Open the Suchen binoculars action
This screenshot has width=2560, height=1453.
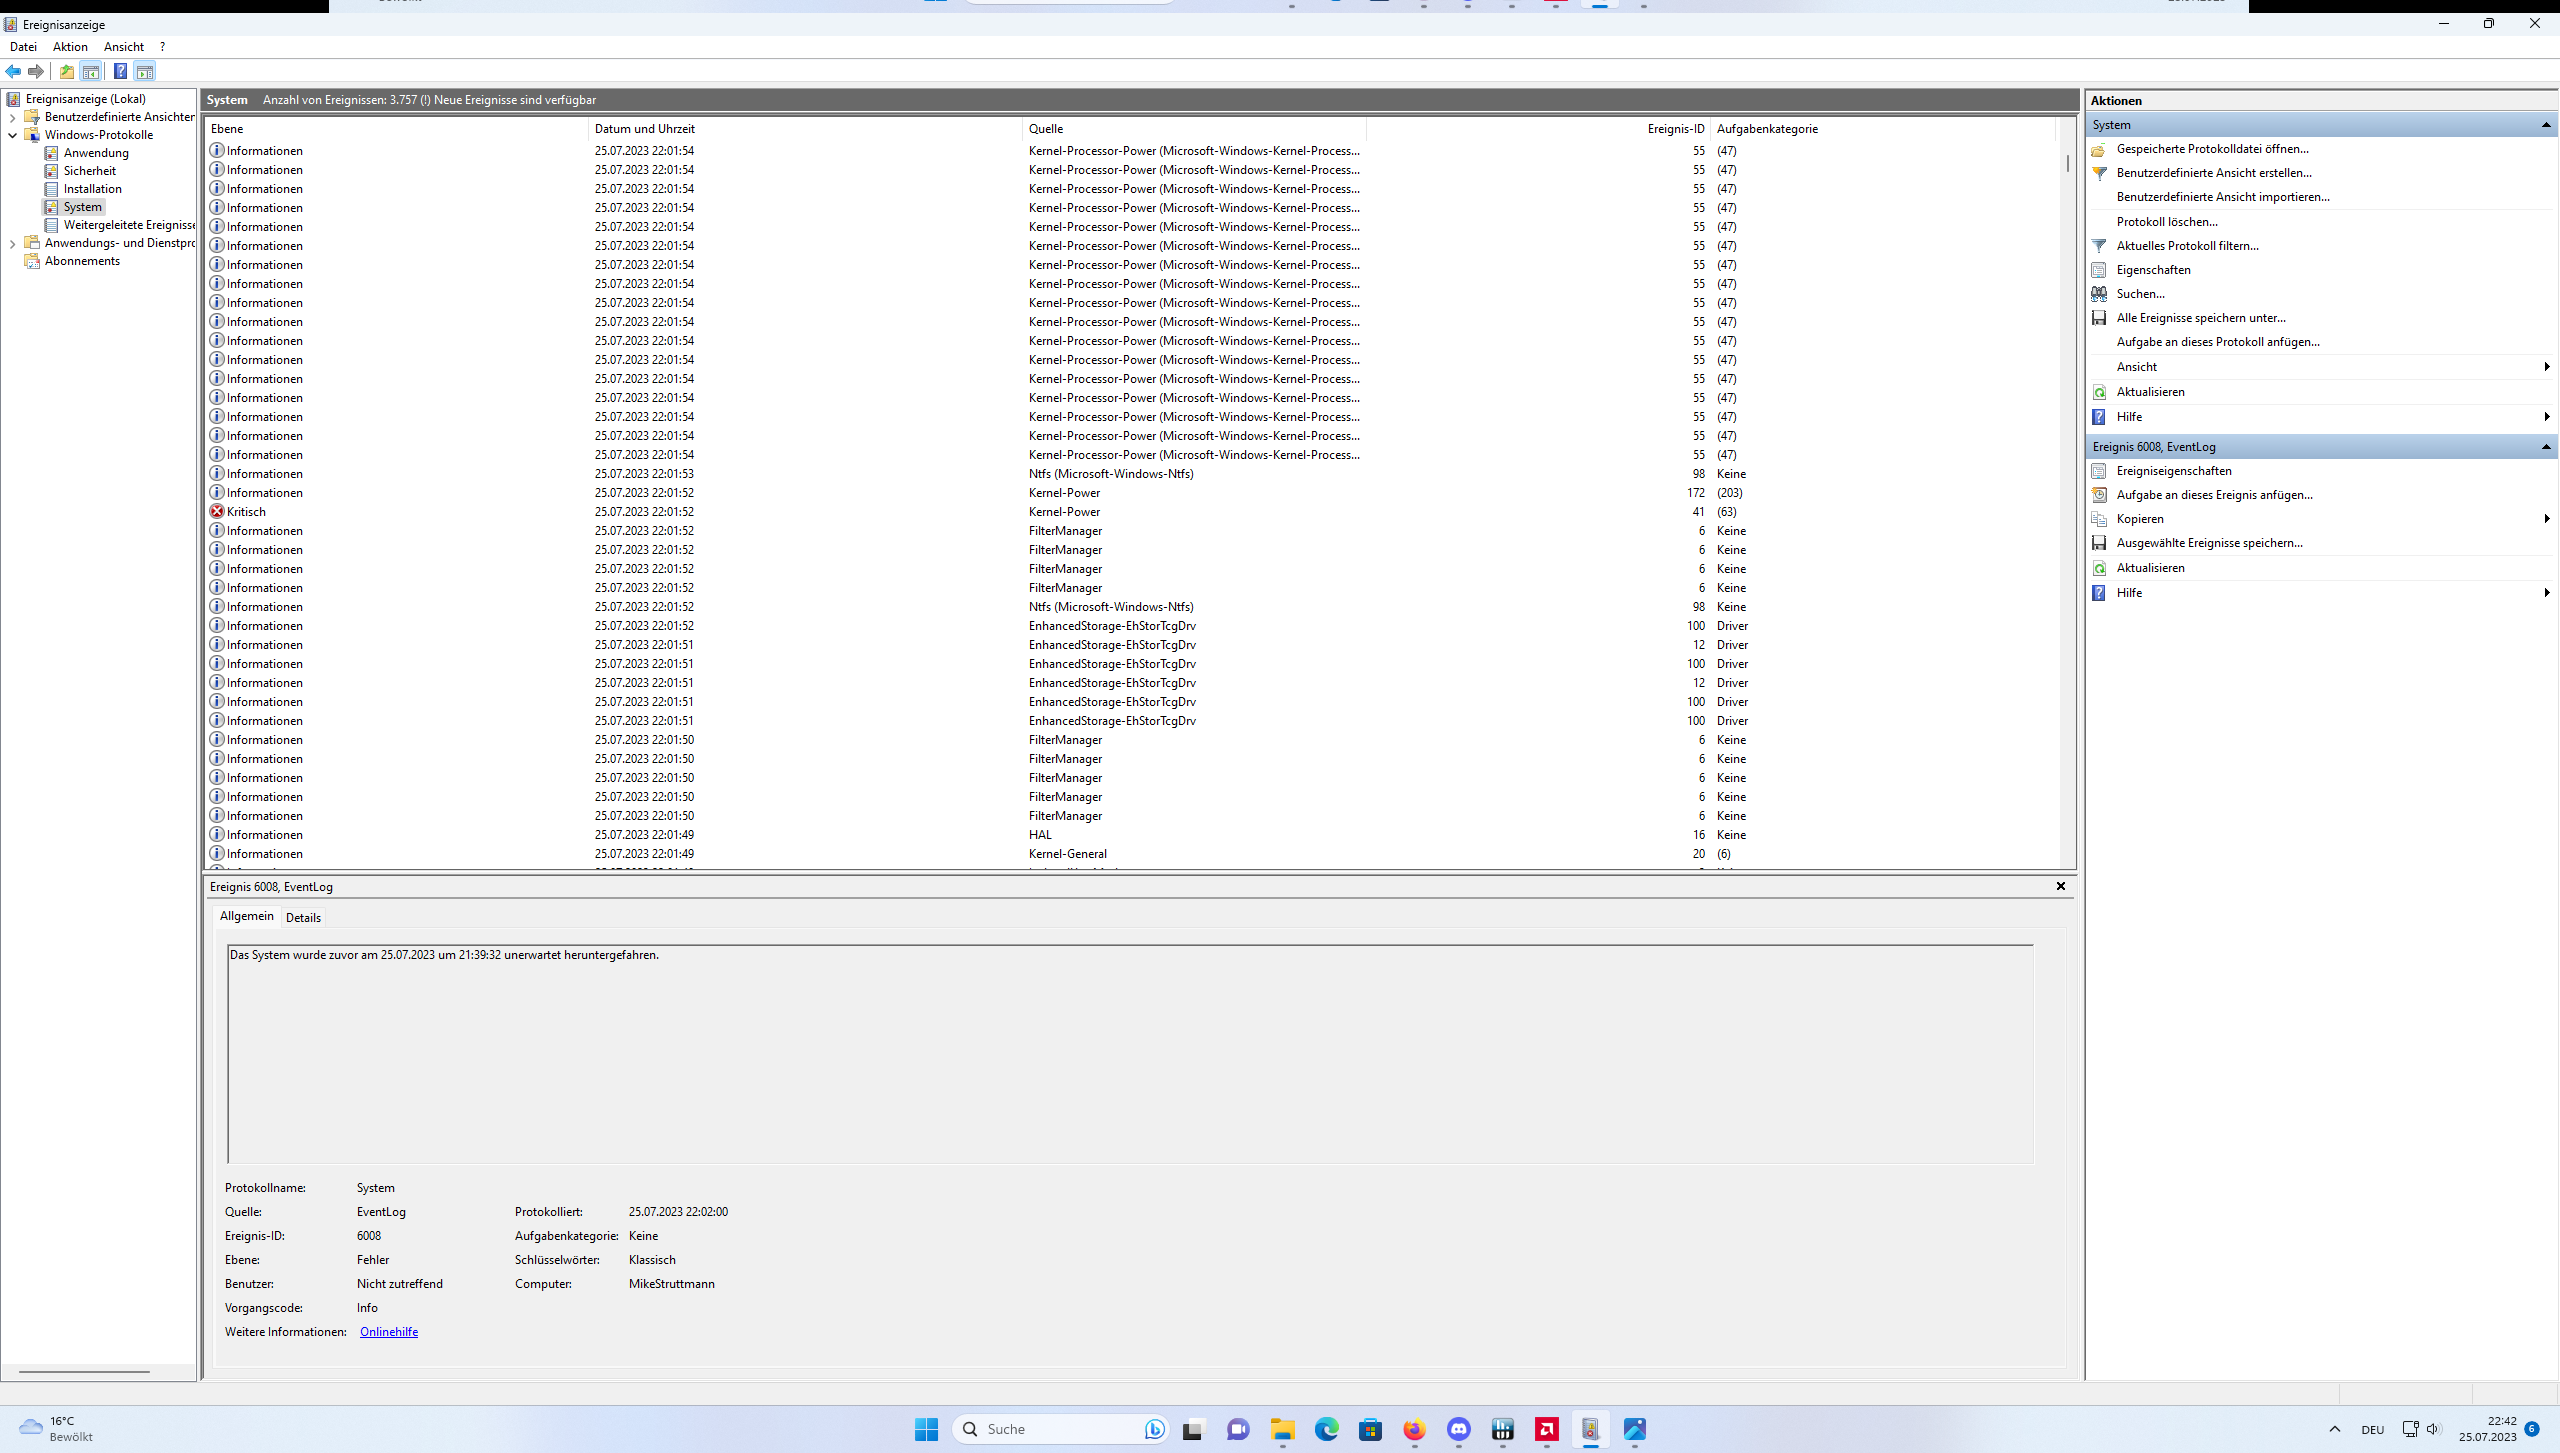[x=2140, y=294]
